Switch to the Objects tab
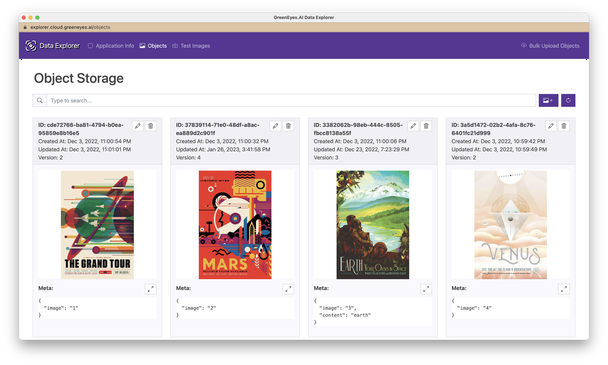Viewport: 608px width, 365px height. tap(153, 46)
